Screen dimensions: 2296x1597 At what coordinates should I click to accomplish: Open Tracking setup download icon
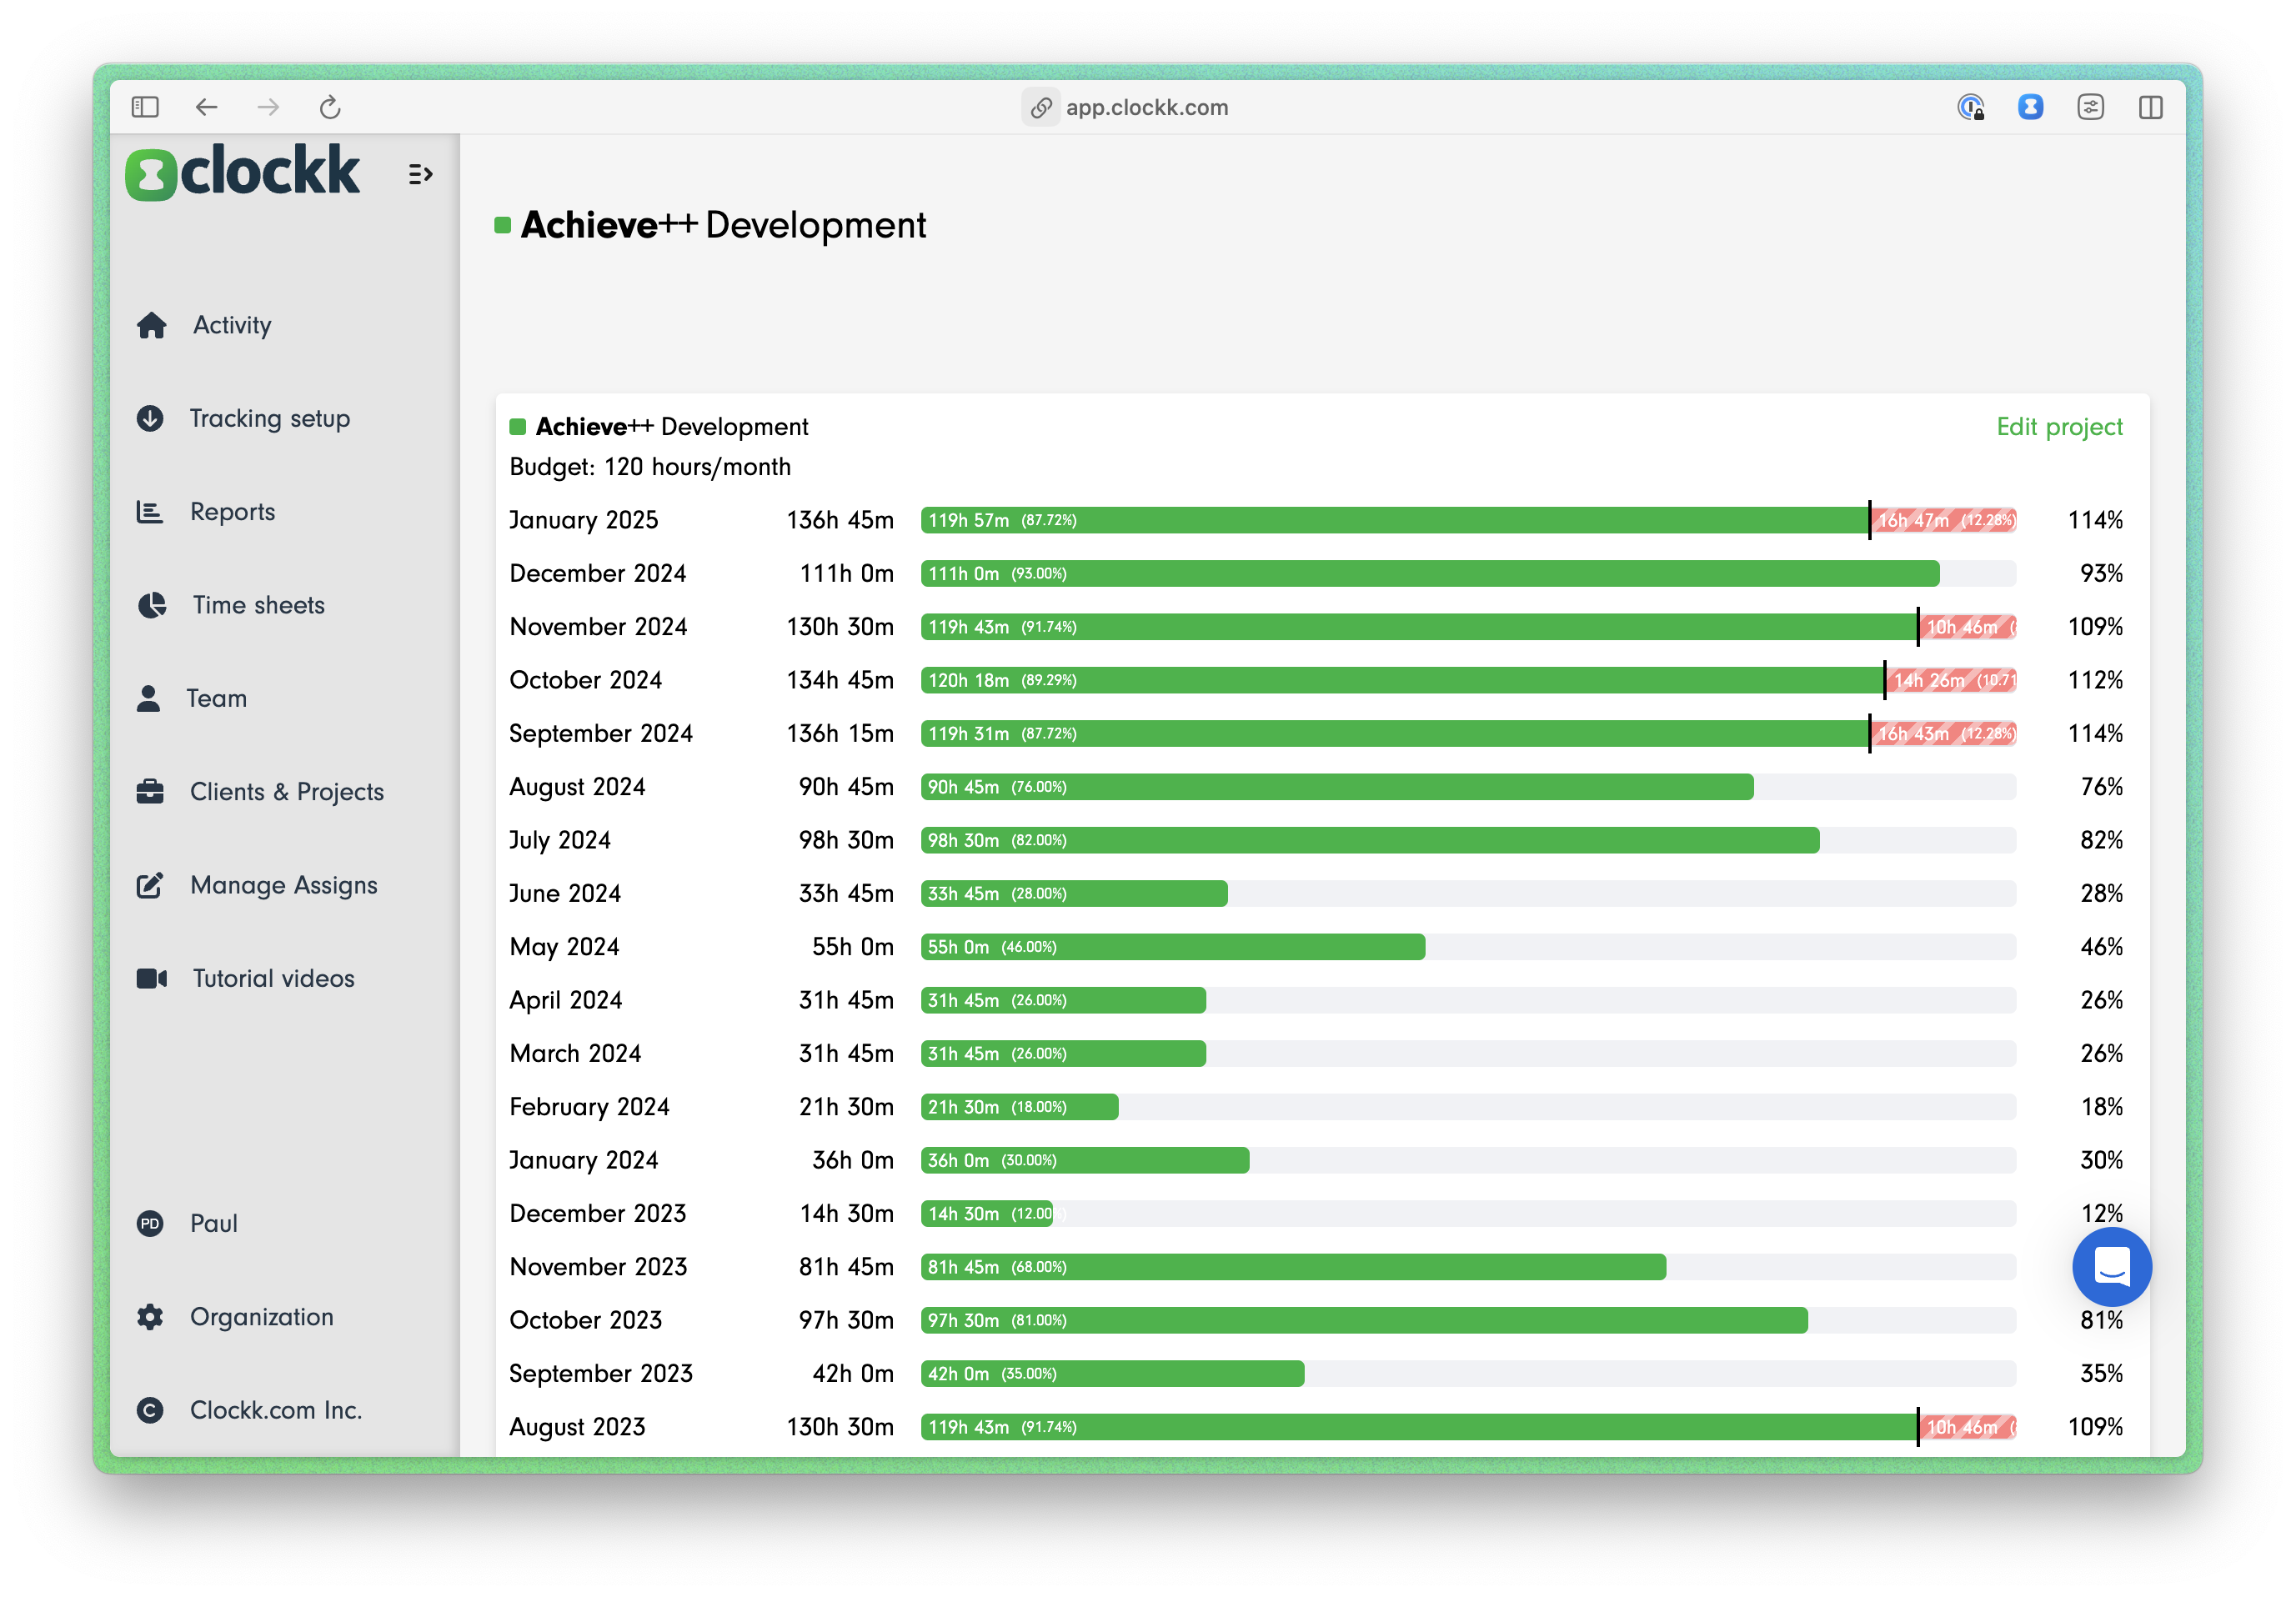click(150, 418)
